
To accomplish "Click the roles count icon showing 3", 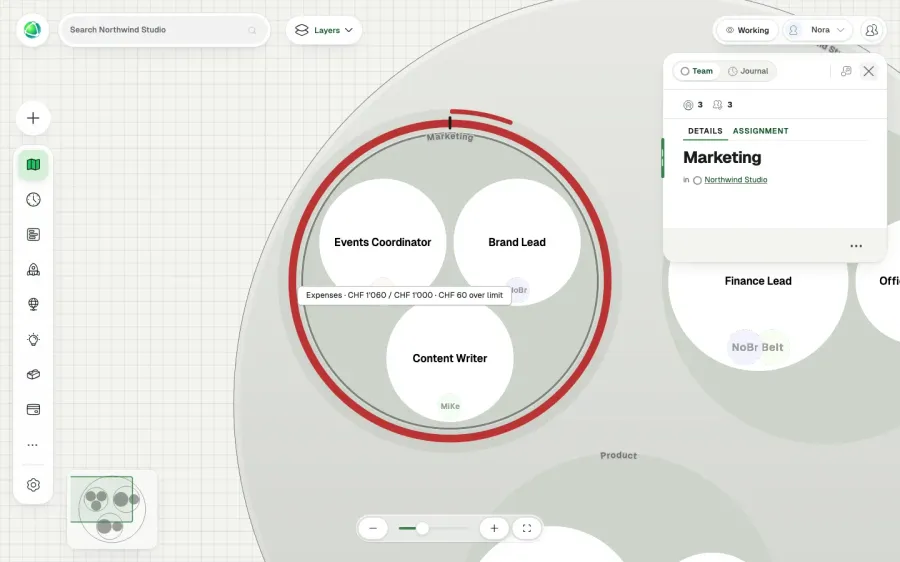I will click(688, 104).
